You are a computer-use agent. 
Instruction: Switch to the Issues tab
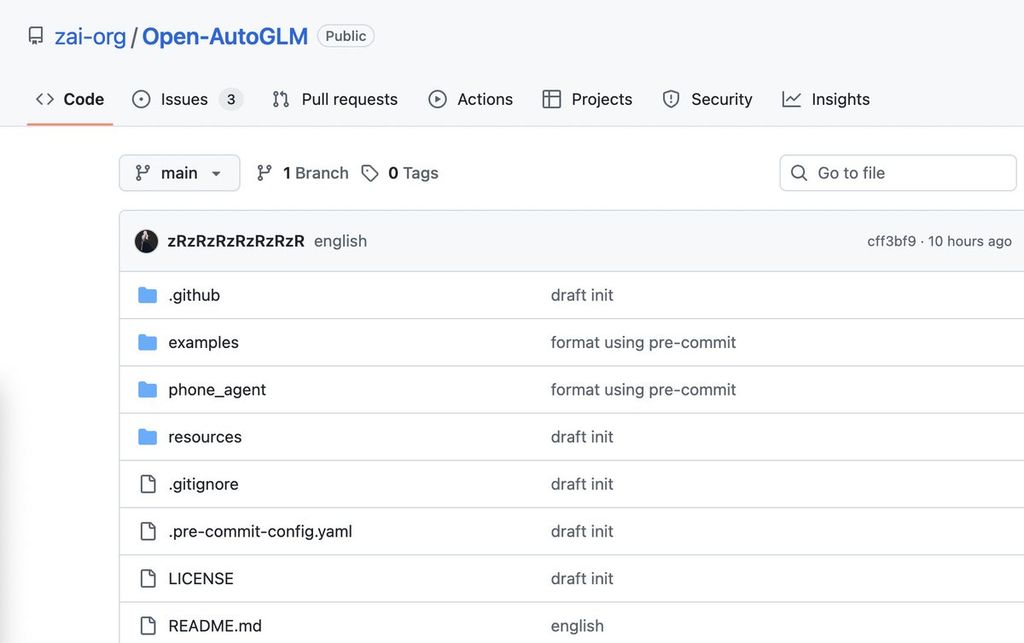(186, 99)
